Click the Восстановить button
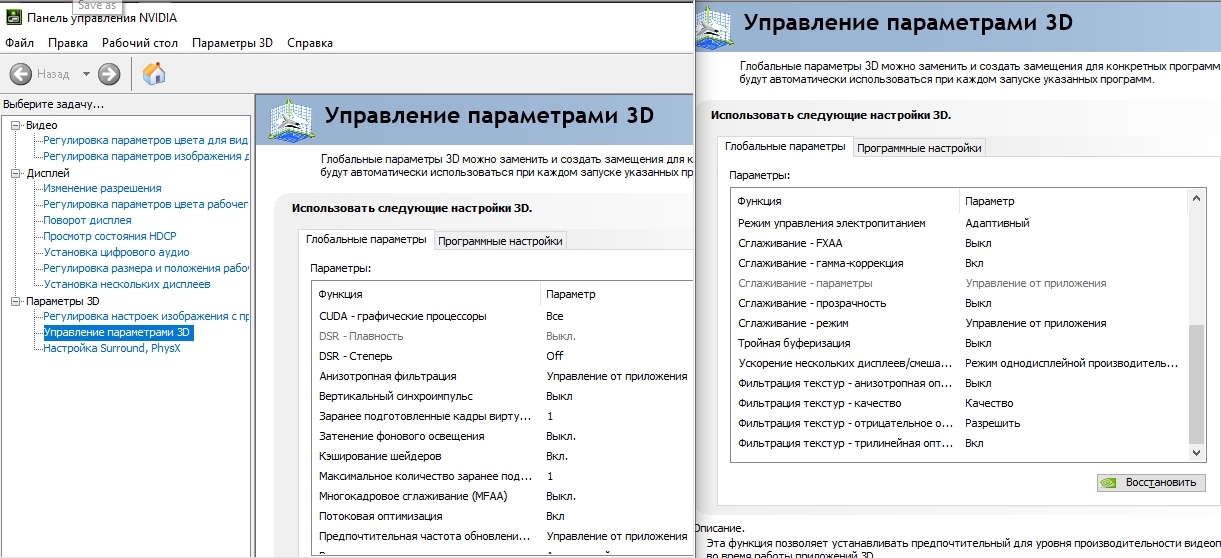 (x=1151, y=482)
